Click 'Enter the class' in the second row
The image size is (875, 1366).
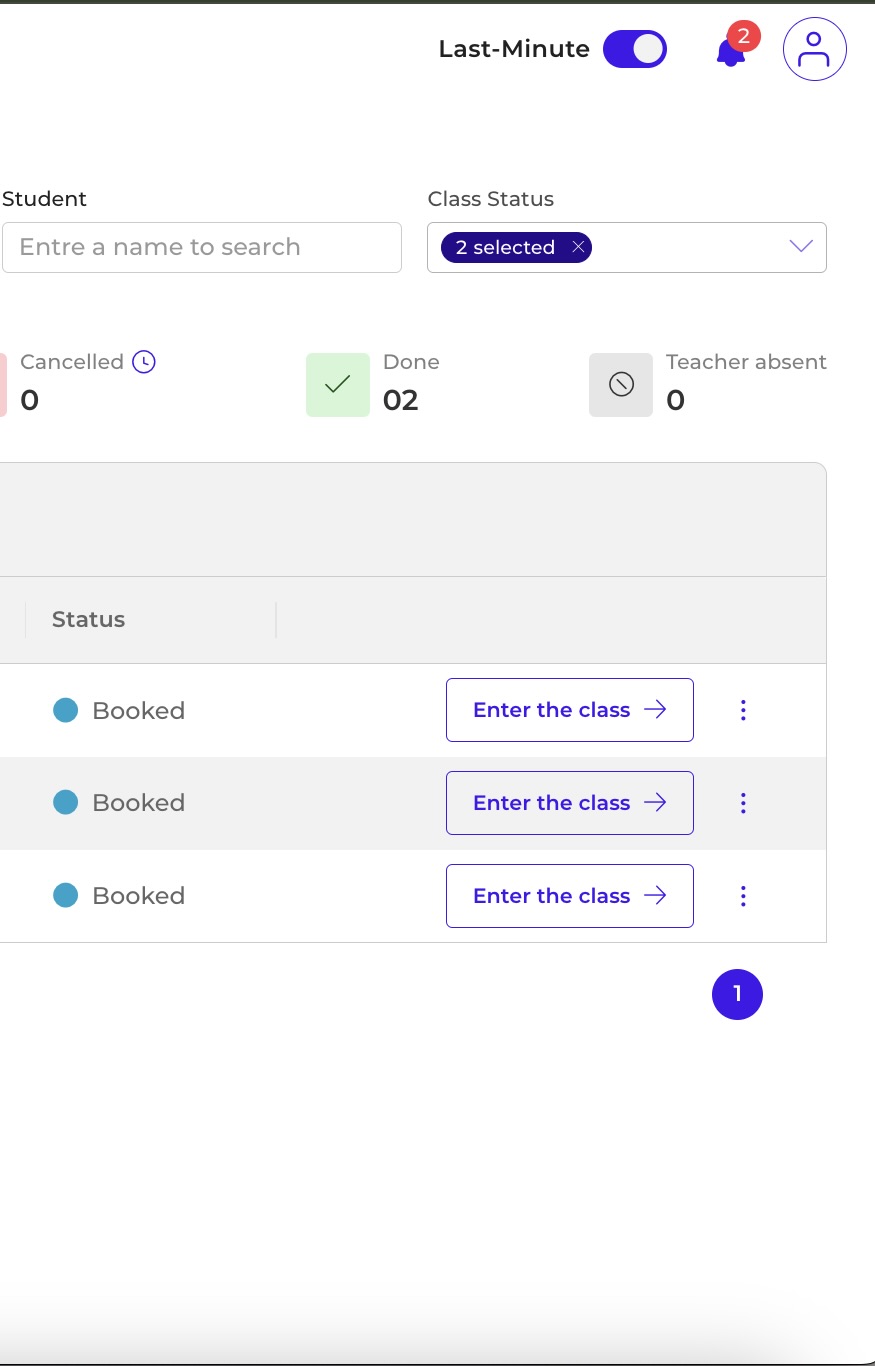570,803
